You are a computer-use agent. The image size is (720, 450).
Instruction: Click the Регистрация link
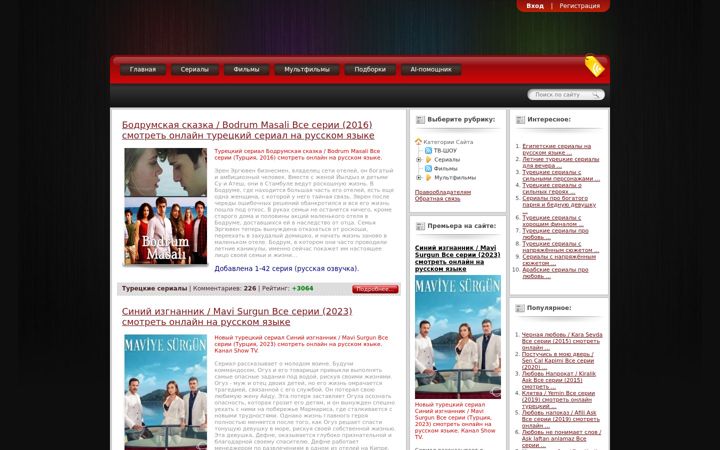[579, 6]
